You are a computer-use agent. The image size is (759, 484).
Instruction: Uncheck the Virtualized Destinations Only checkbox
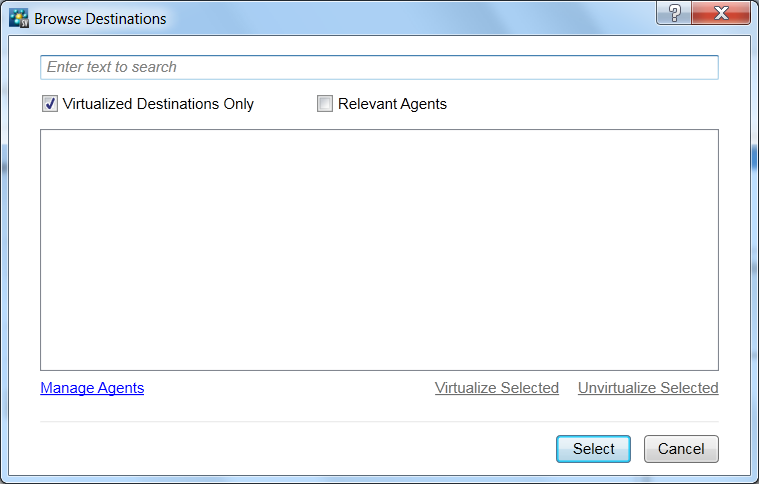(50, 104)
